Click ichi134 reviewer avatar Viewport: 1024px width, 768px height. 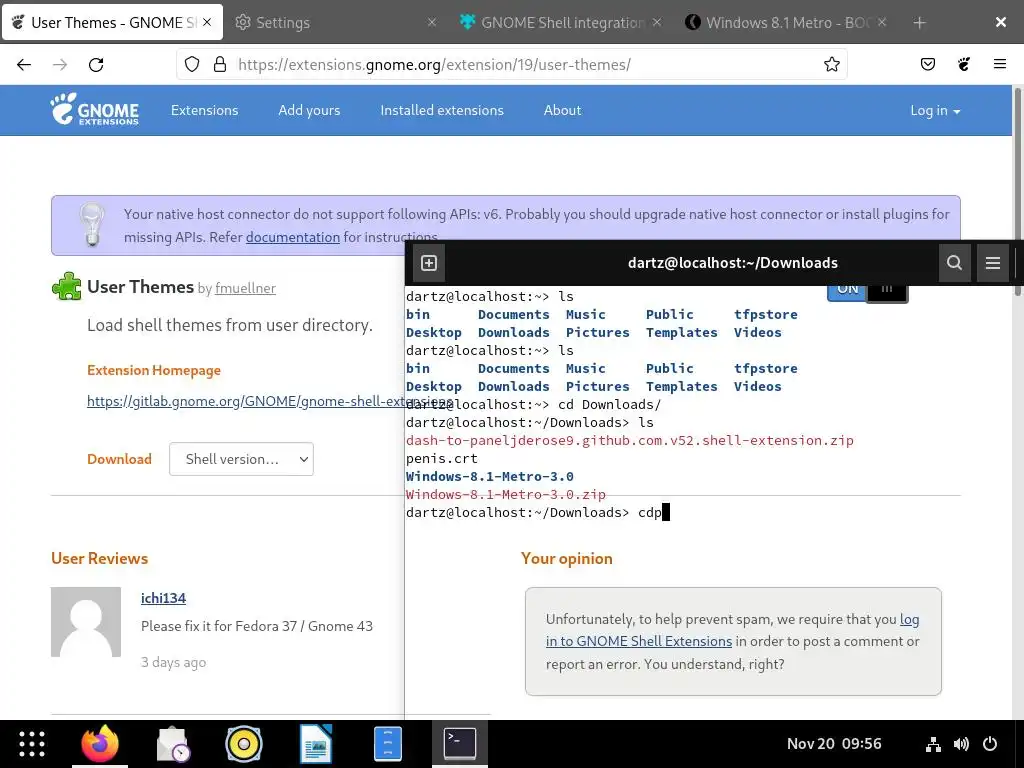pos(86,622)
